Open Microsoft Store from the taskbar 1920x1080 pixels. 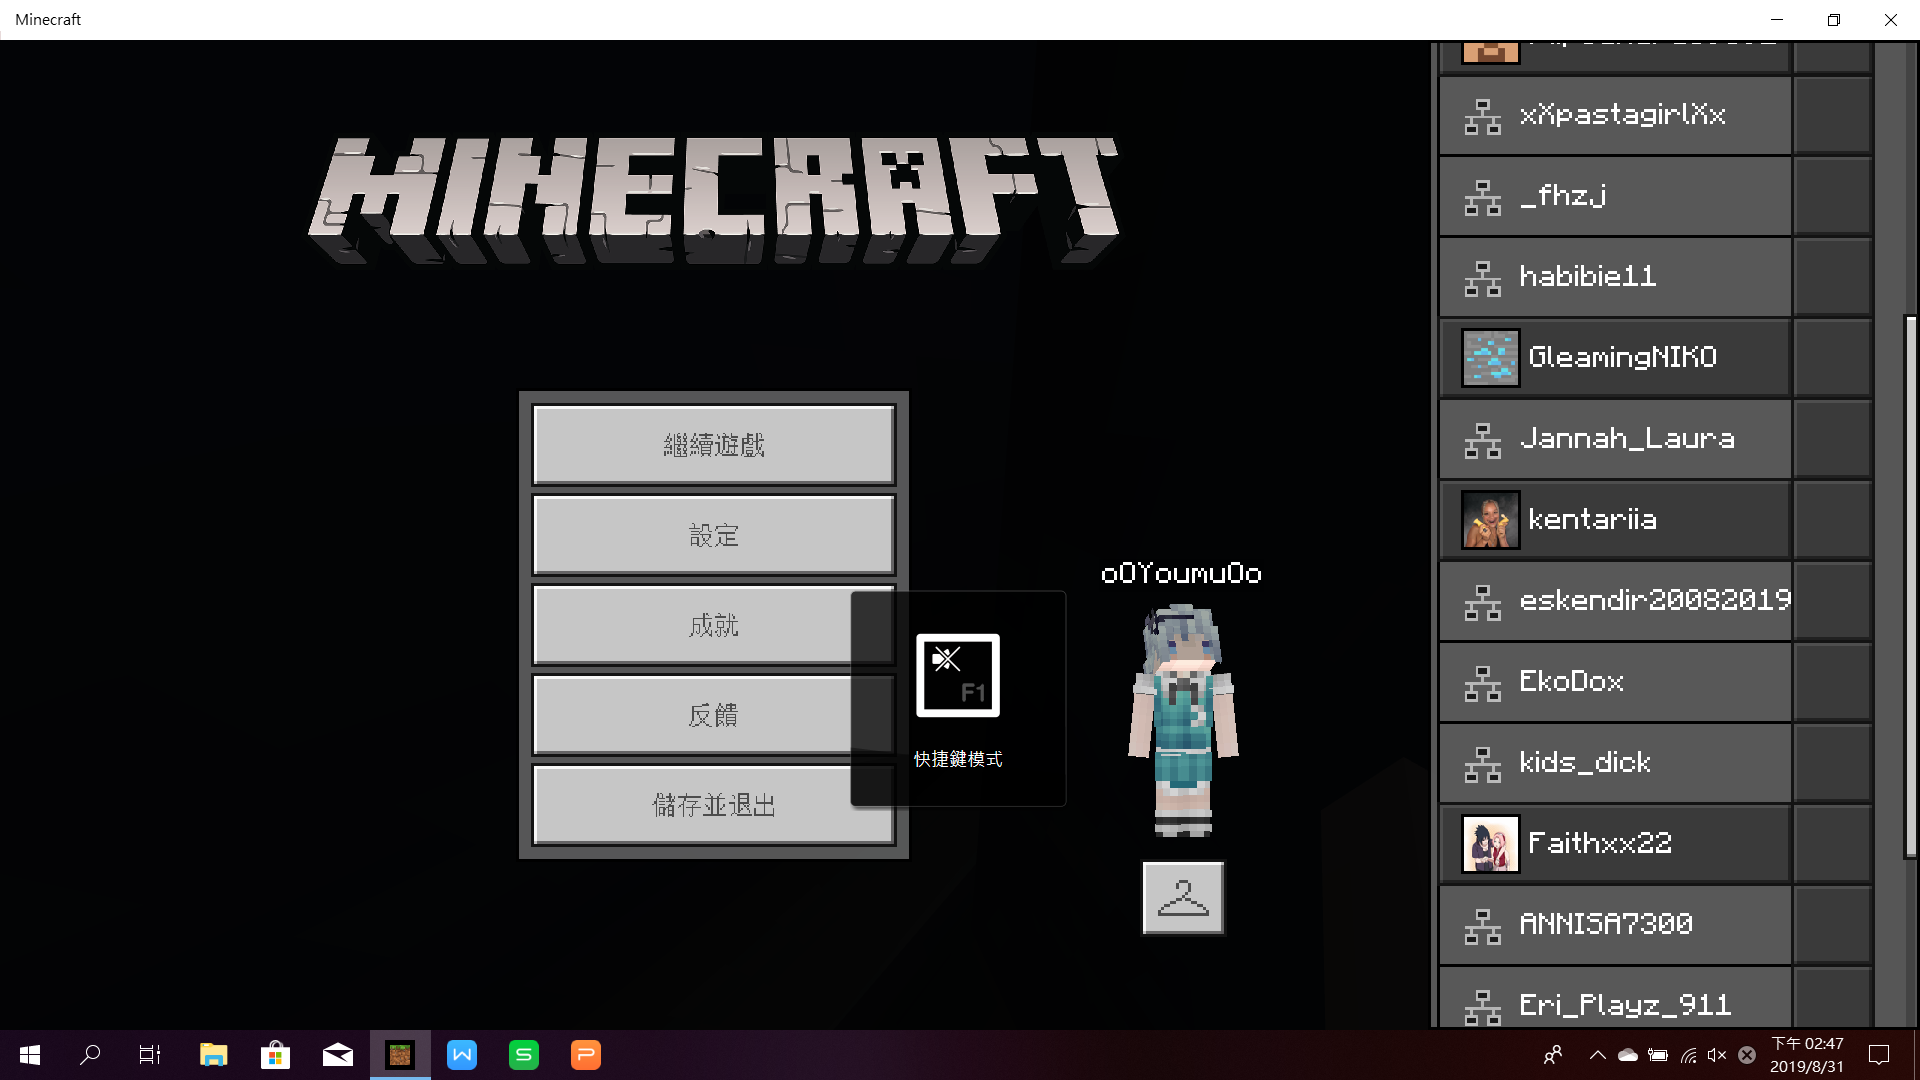(275, 1055)
